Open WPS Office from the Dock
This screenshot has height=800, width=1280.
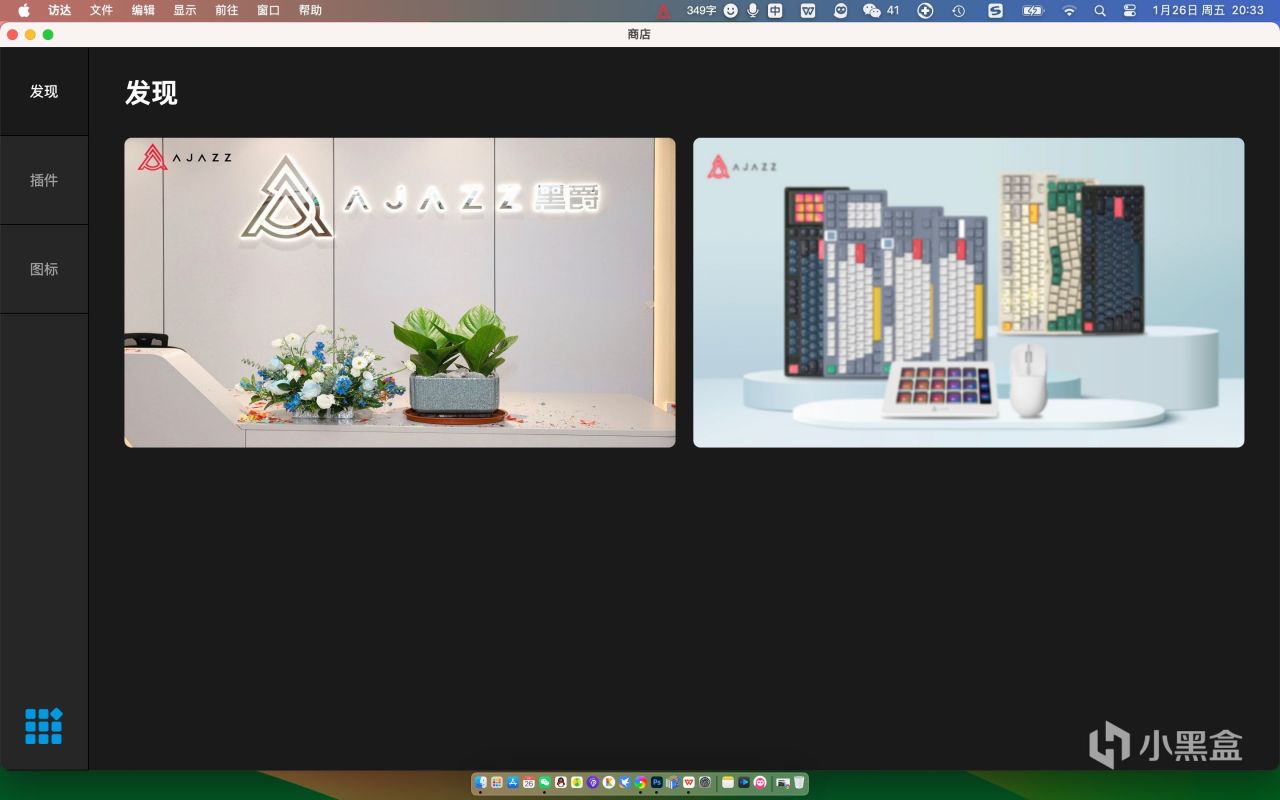pyautogui.click(x=689, y=782)
